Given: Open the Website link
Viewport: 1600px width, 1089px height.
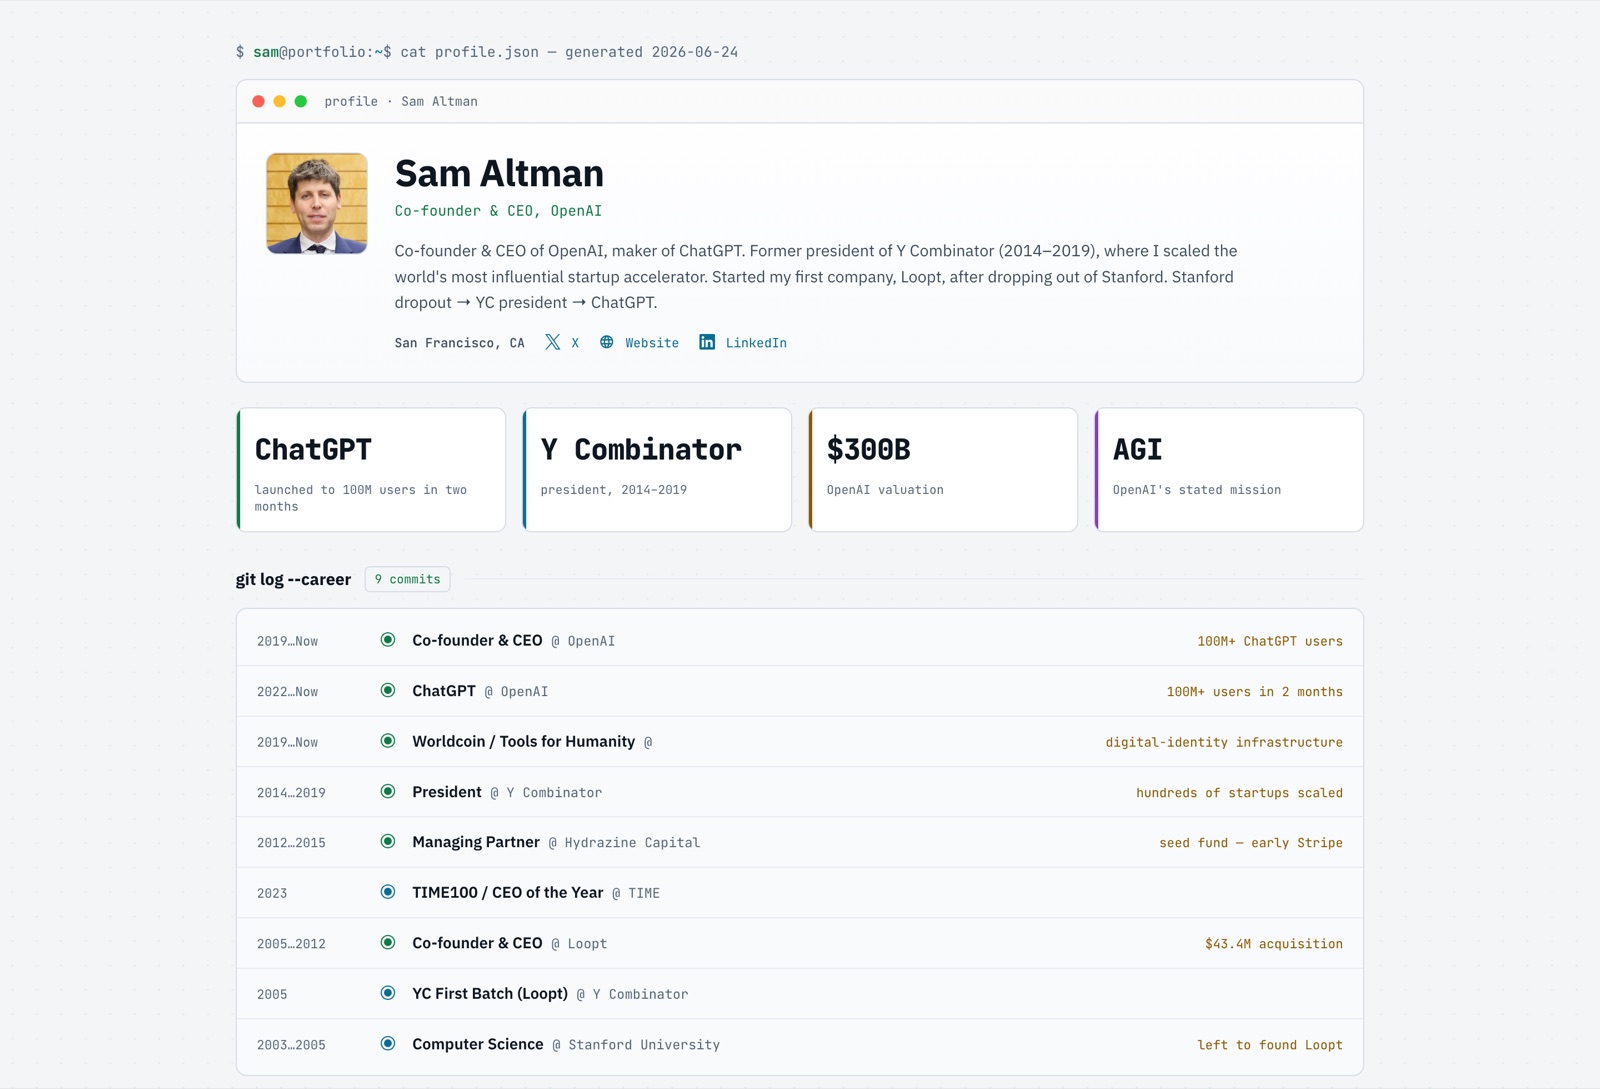Looking at the screenshot, I should click(652, 343).
